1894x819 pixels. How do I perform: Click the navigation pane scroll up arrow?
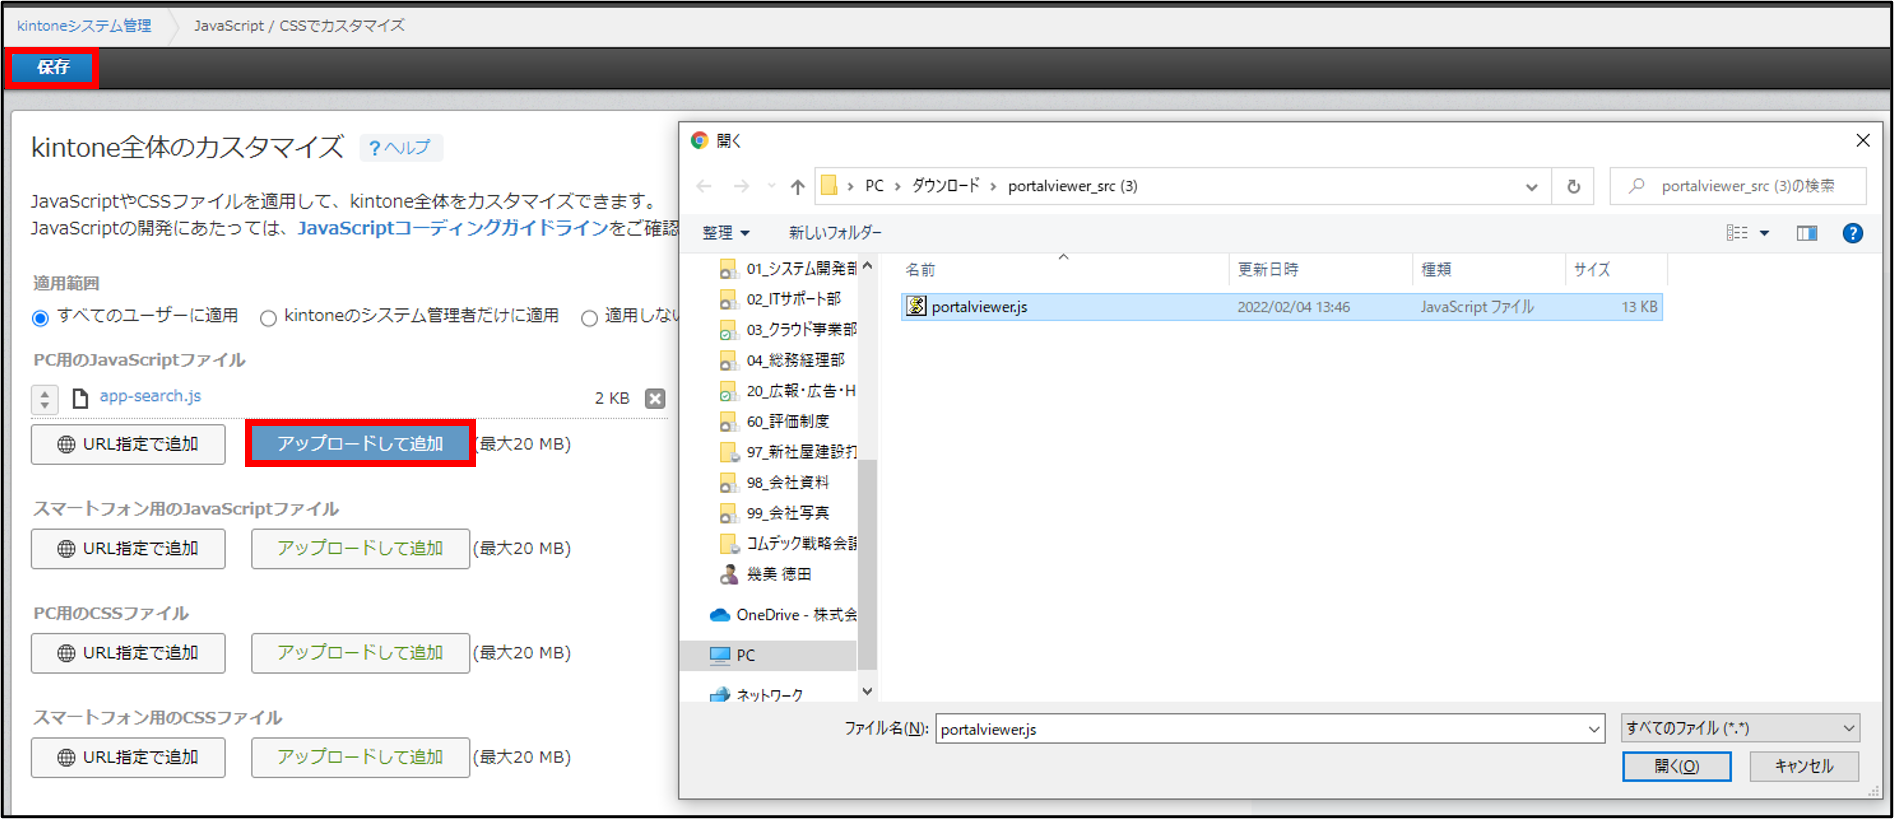(867, 266)
